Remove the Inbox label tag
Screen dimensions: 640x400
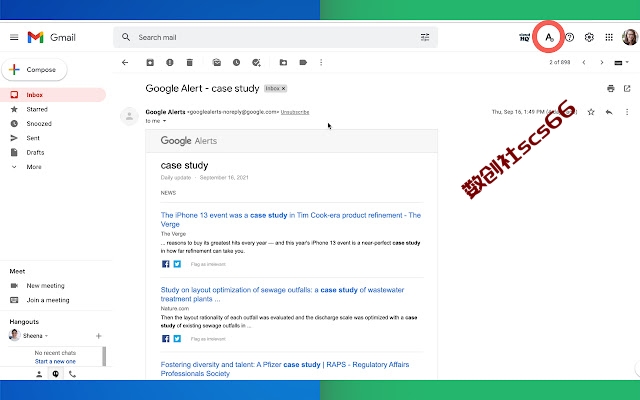point(284,89)
